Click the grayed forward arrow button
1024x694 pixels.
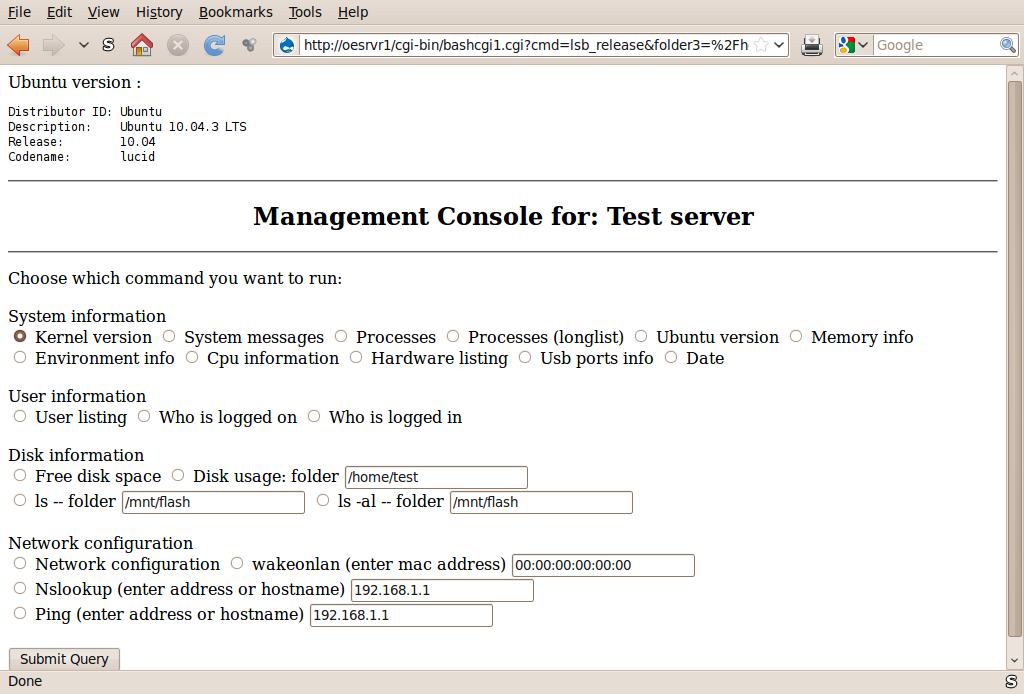54,45
